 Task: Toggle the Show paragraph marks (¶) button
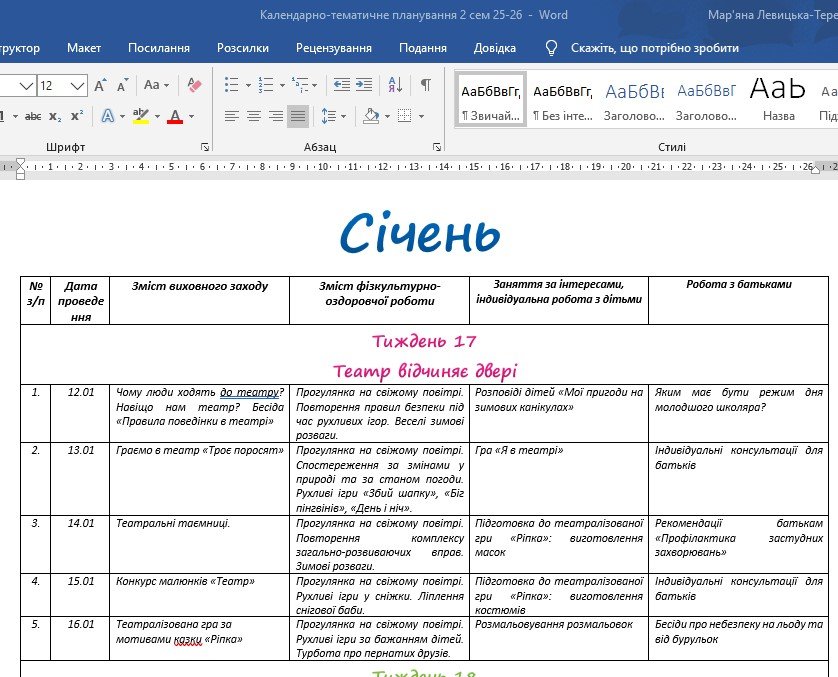pos(426,86)
